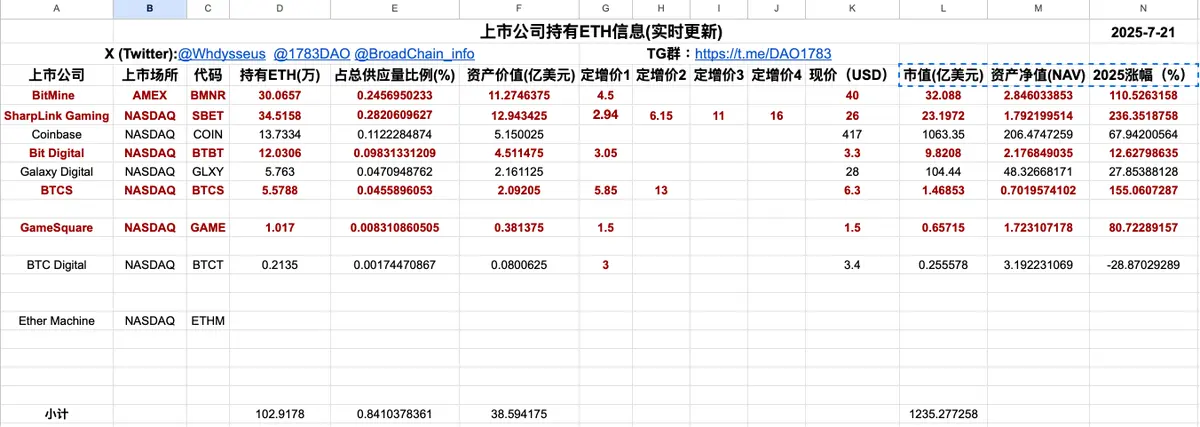Select column N header
The height and width of the screenshot is (427, 1200).
(x=1145, y=10)
